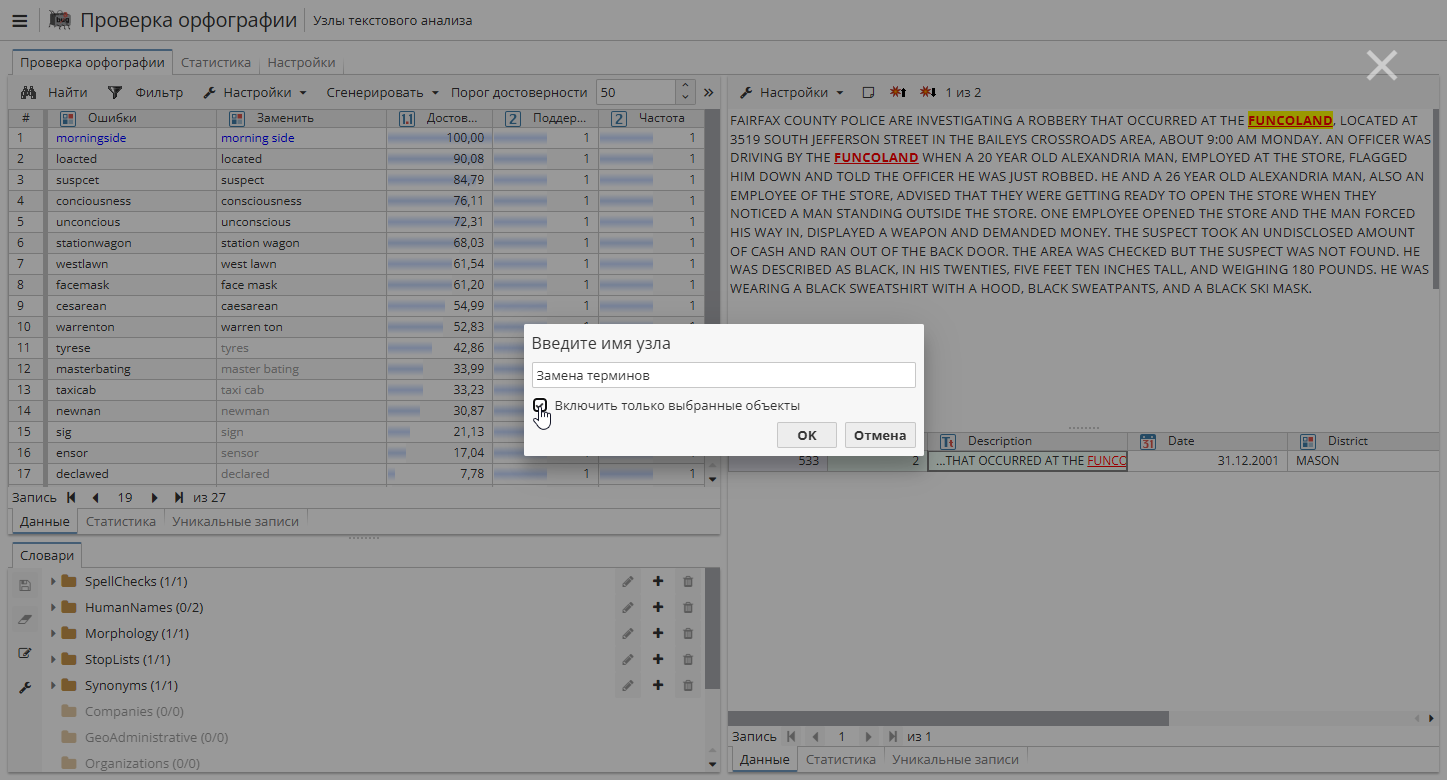The width and height of the screenshot is (1447, 780).
Task: Close the overlay with the large X
Action: click(1382, 66)
